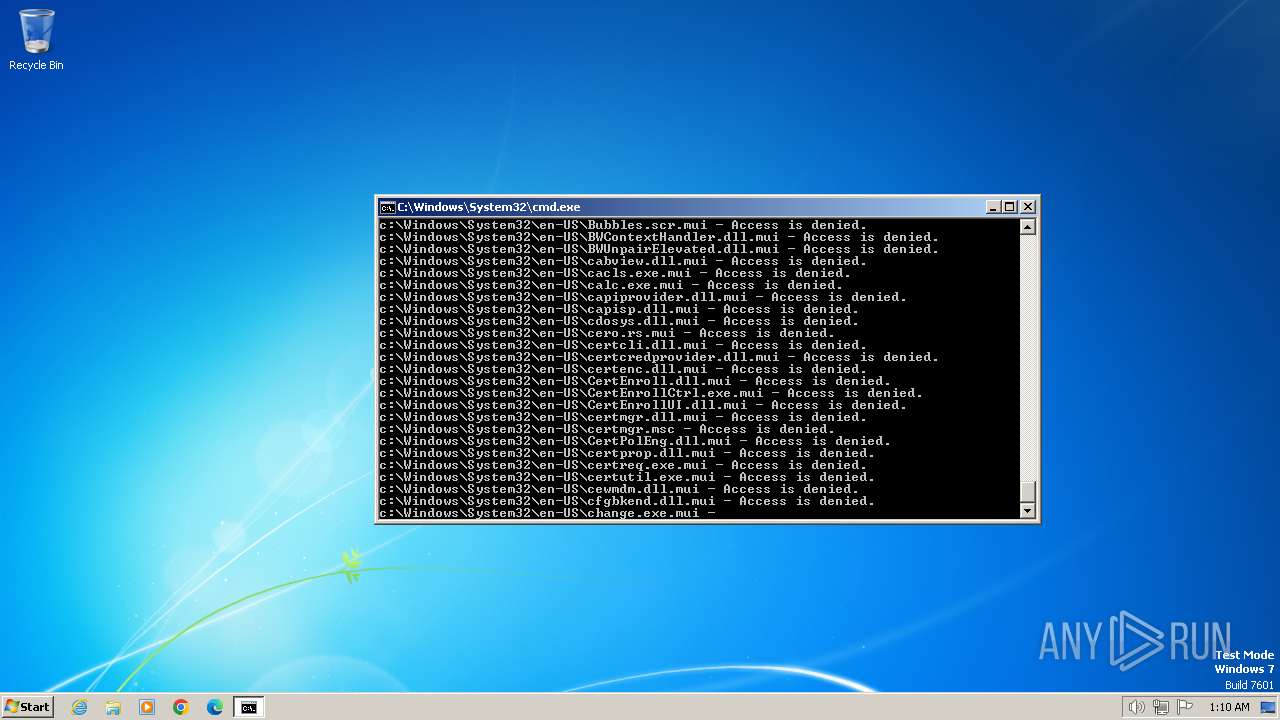This screenshot has height=720, width=1280.
Task: Click the change.exe.mui output line
Action: (548, 513)
